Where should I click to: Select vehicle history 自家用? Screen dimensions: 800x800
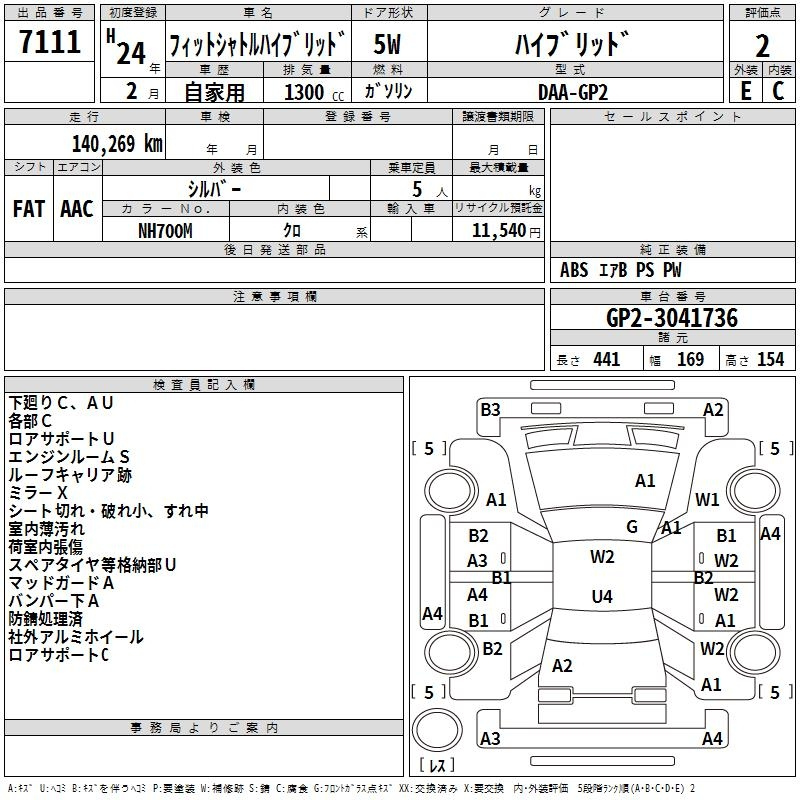(214, 92)
